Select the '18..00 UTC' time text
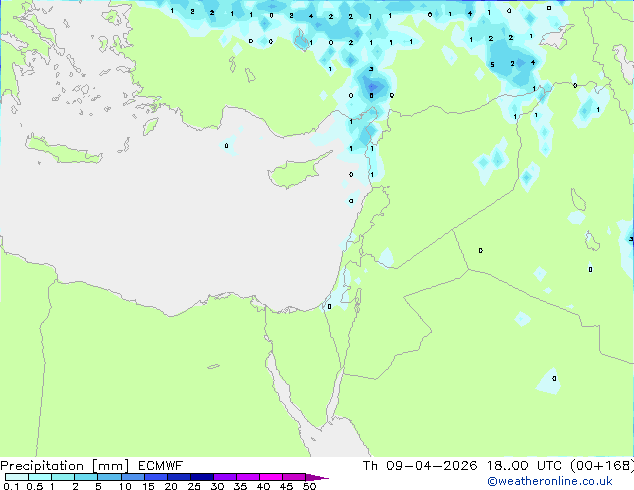 coord(524,466)
